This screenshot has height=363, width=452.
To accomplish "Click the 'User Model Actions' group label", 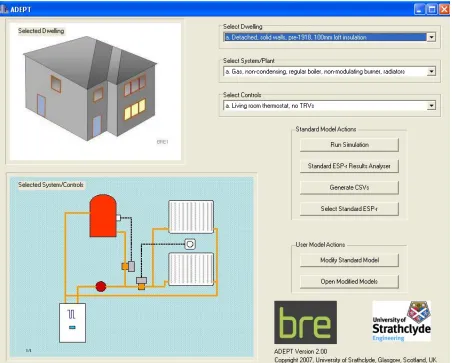I will click(320, 245).
